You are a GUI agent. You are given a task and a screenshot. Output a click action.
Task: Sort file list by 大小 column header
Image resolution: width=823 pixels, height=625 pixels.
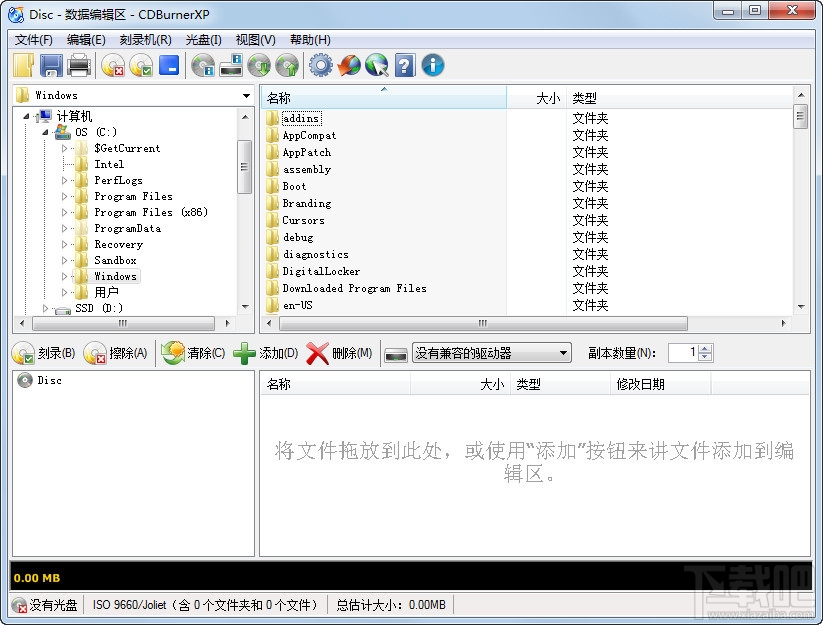pos(537,98)
